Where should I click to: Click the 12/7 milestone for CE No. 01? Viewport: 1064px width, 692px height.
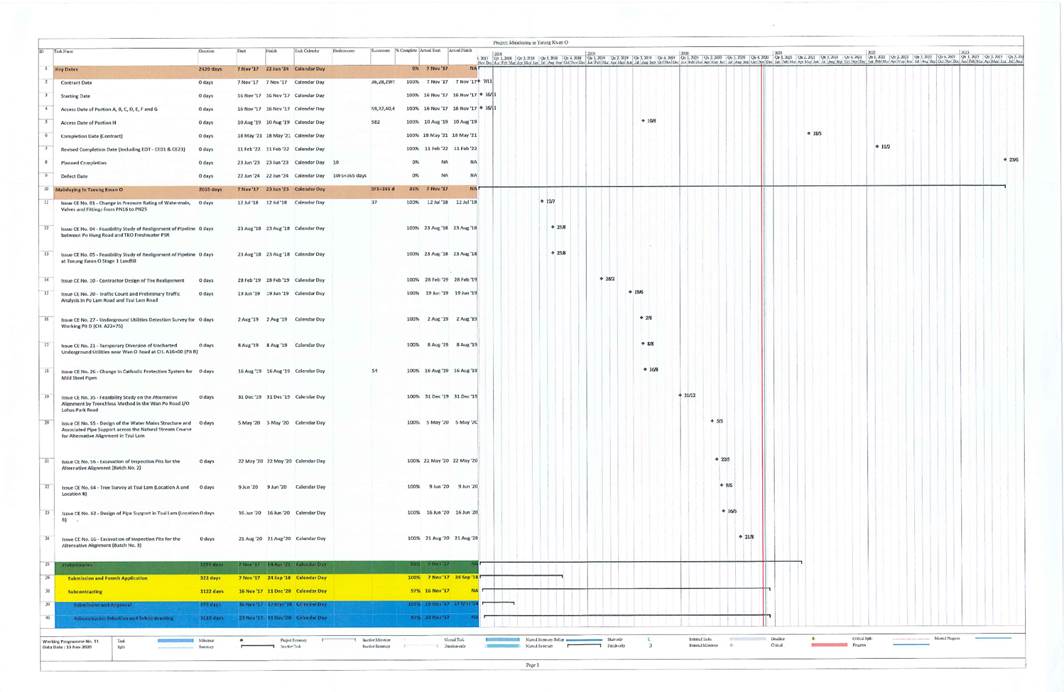(x=542, y=201)
